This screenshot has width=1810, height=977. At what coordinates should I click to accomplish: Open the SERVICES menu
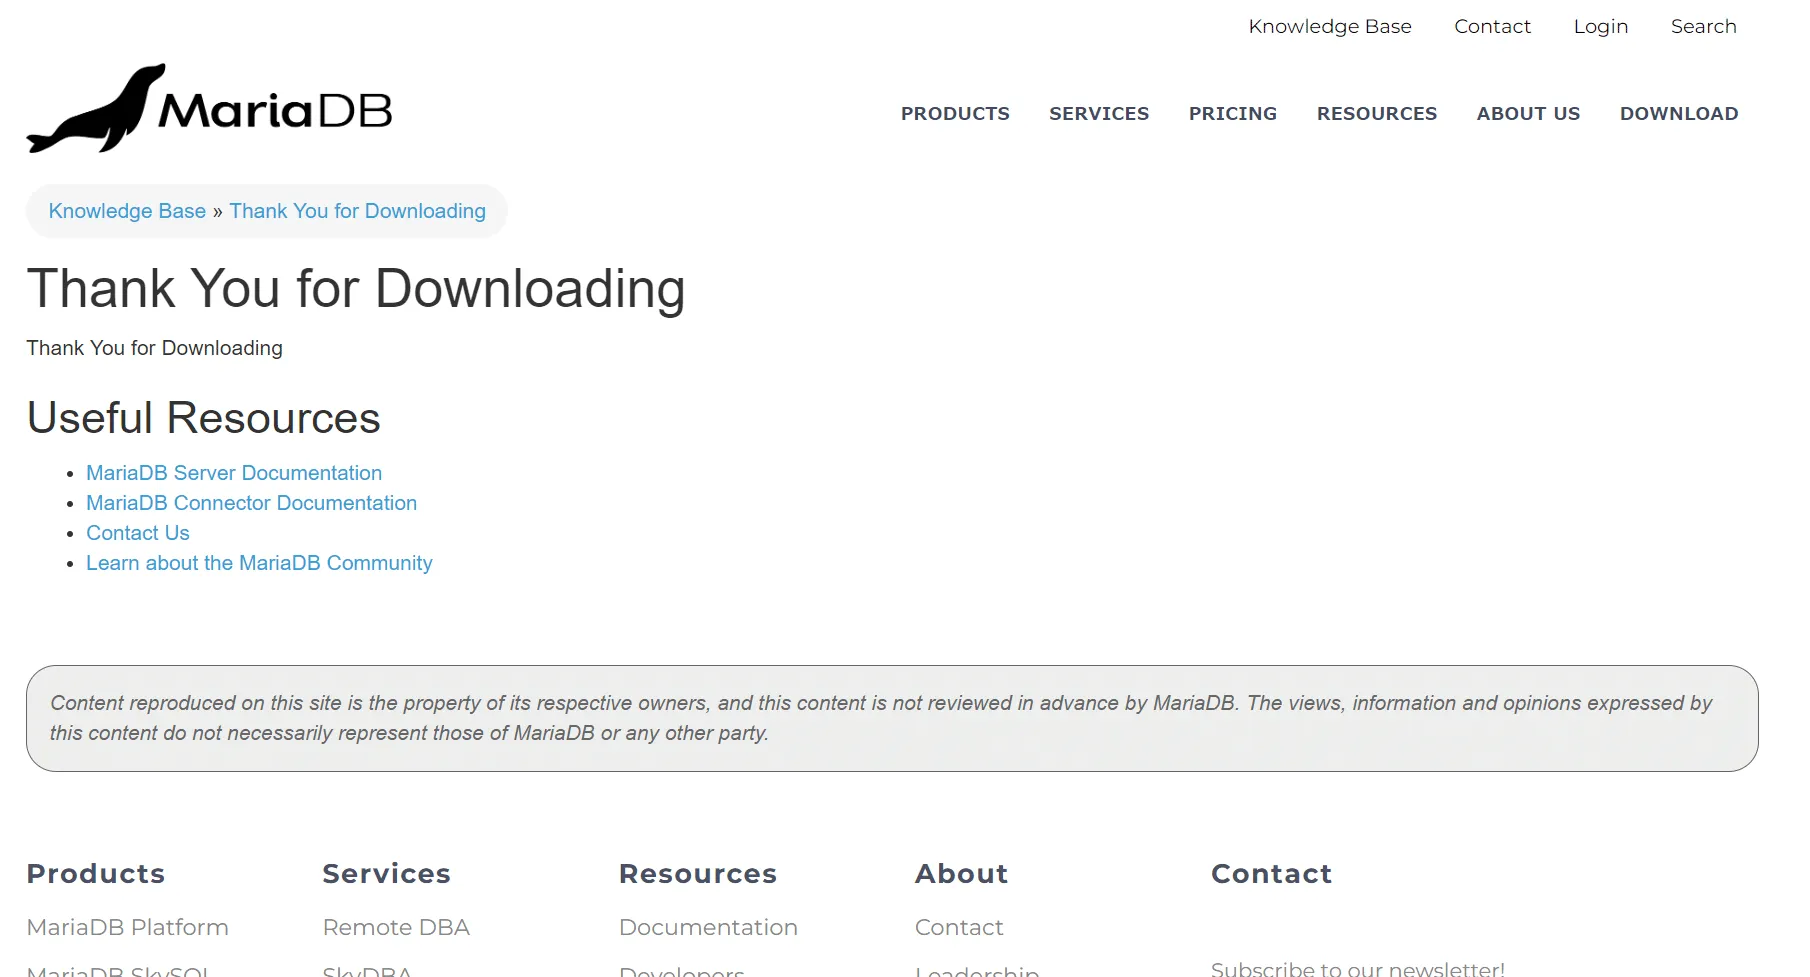[1098, 114]
